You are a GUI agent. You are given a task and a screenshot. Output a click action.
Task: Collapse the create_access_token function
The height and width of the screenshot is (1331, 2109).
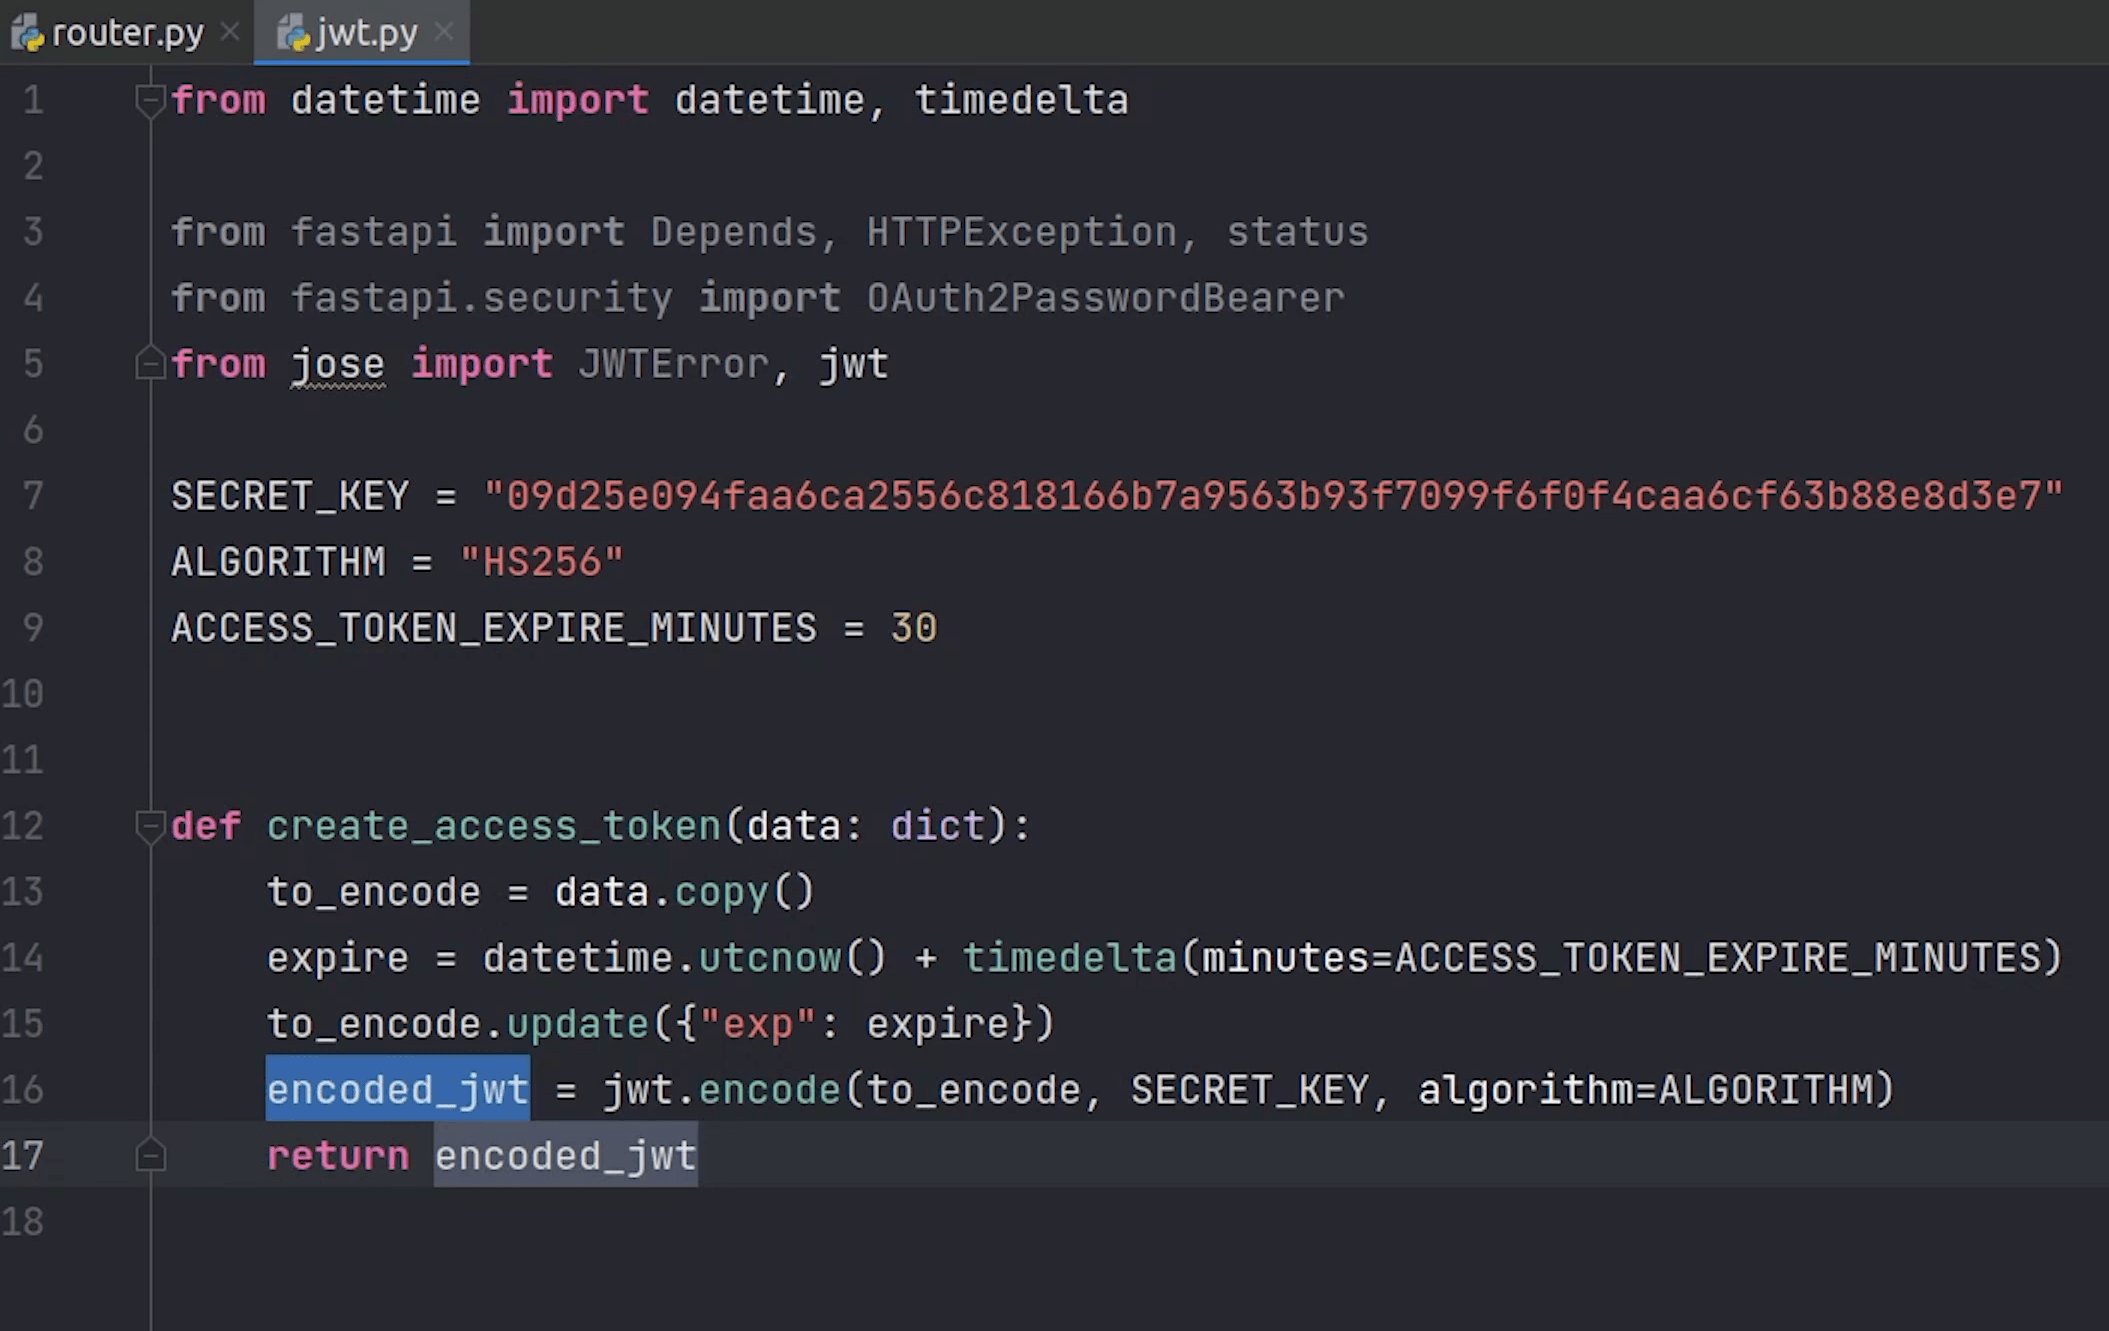[151, 825]
